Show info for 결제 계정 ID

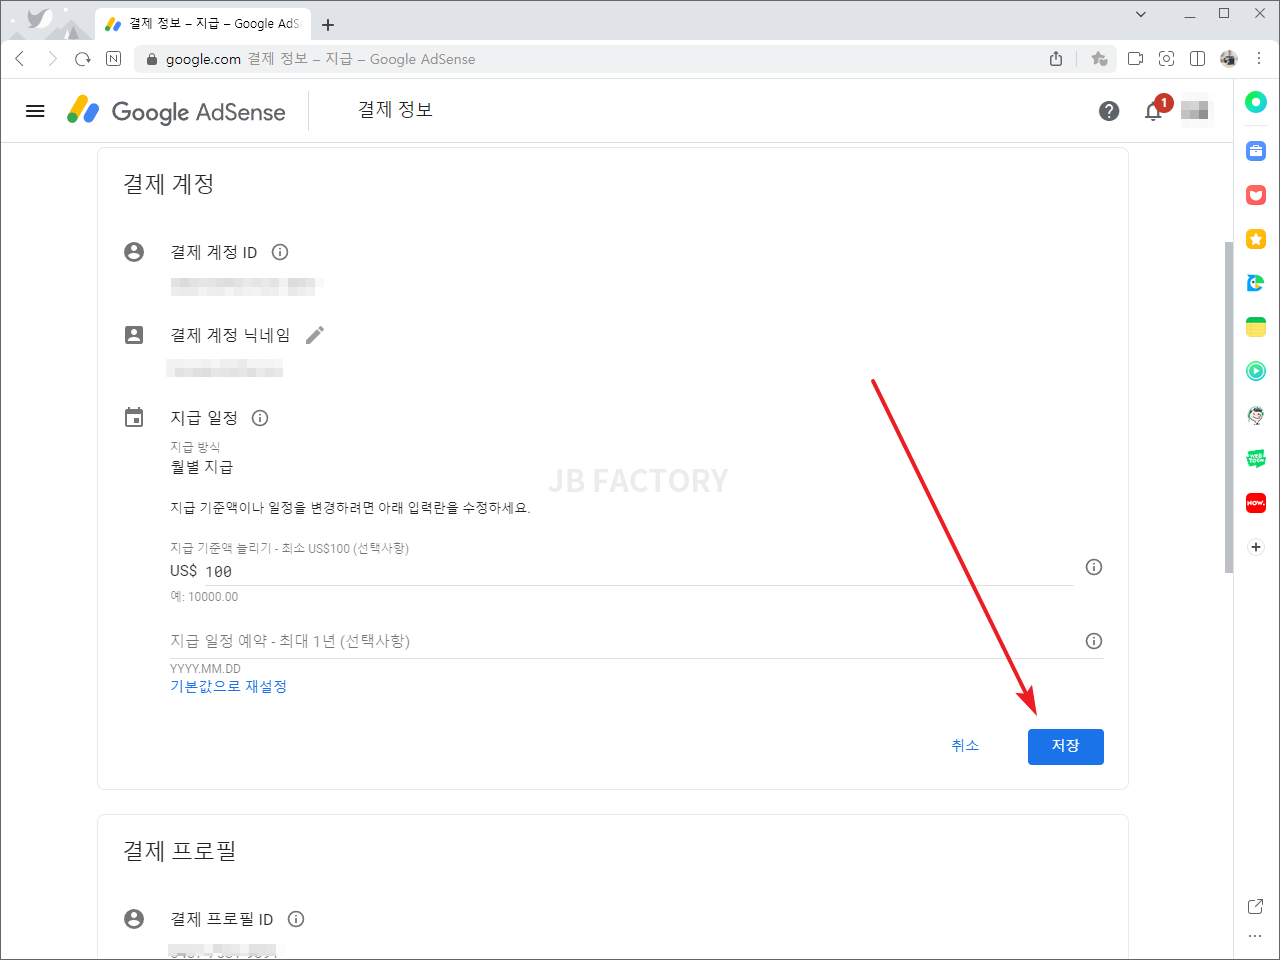[x=280, y=252]
